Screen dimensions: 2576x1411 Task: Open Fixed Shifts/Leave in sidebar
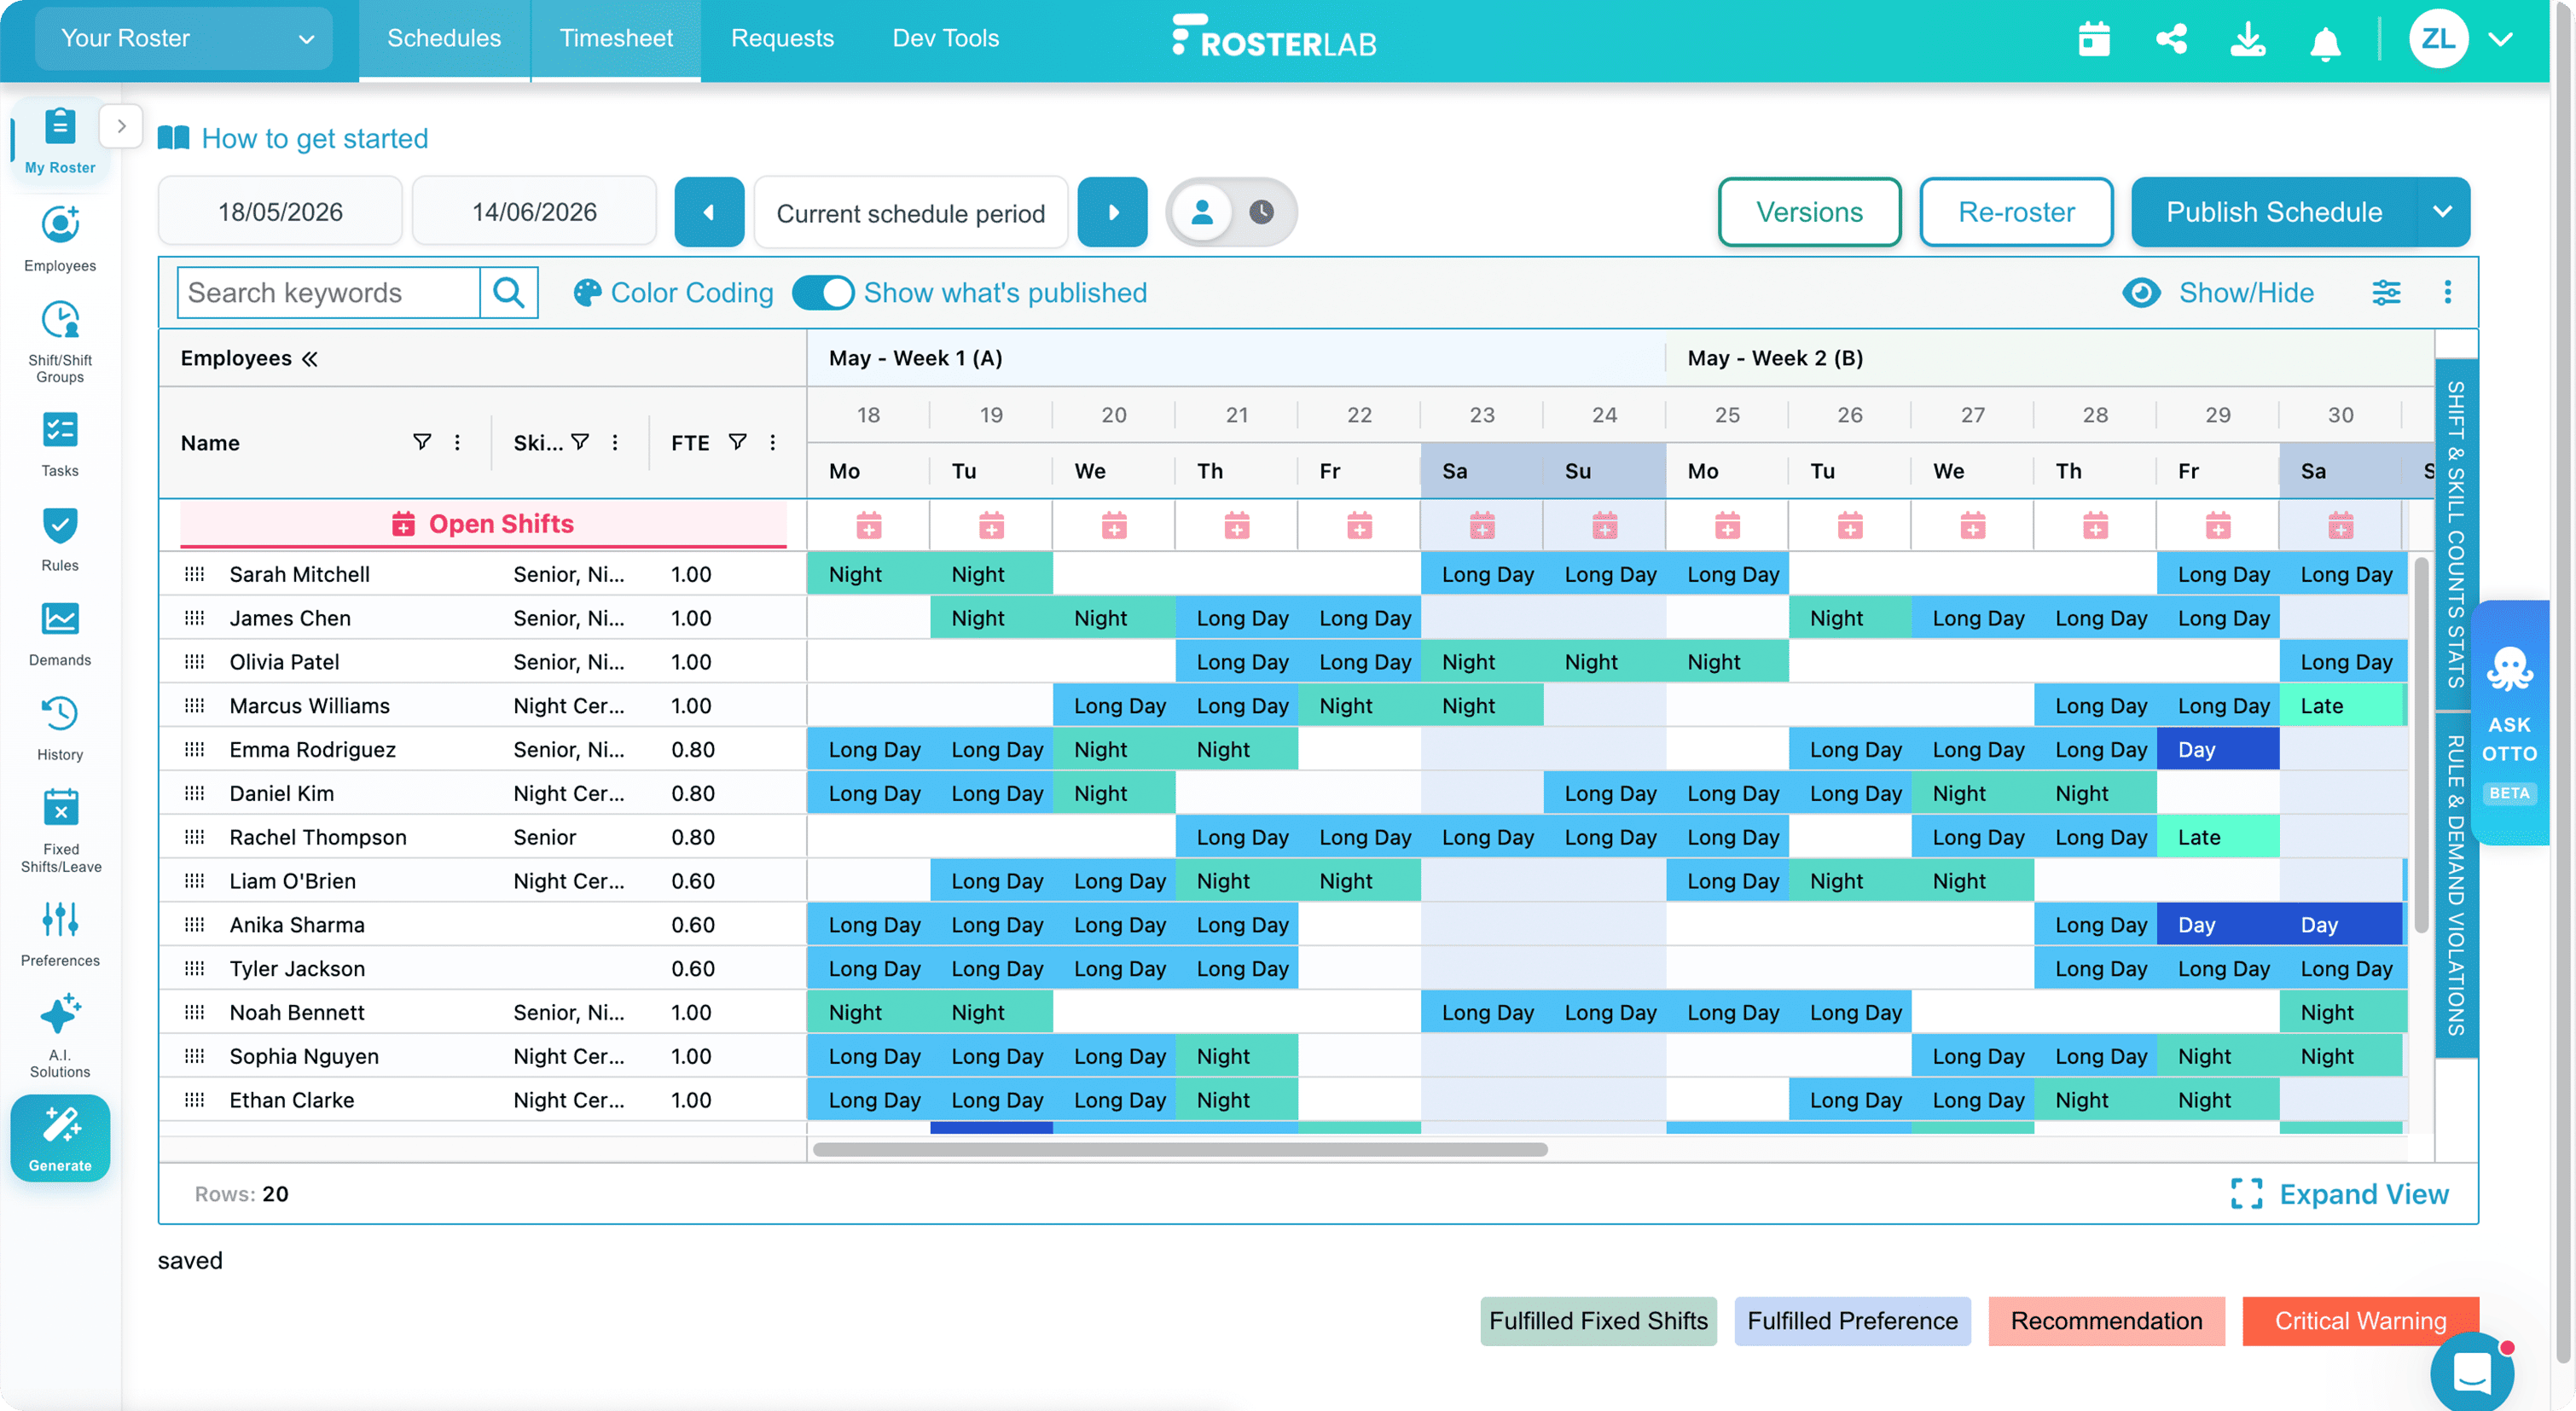(60, 831)
